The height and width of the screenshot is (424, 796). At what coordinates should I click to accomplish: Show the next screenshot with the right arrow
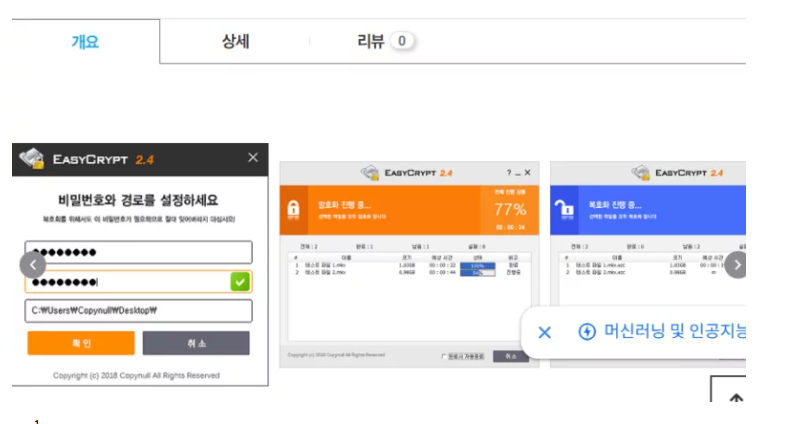pyautogui.click(x=737, y=265)
